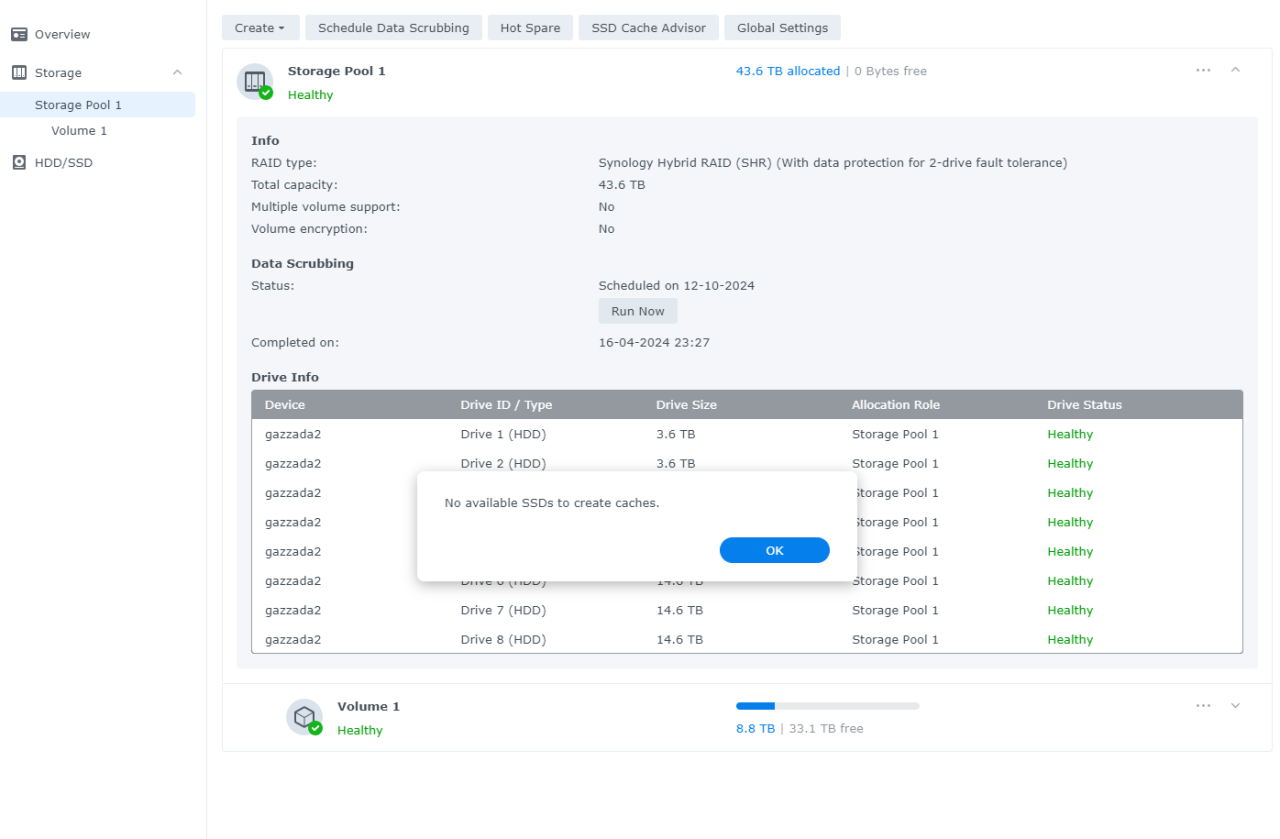
Task: Click the Storage section icon
Action: (19, 73)
